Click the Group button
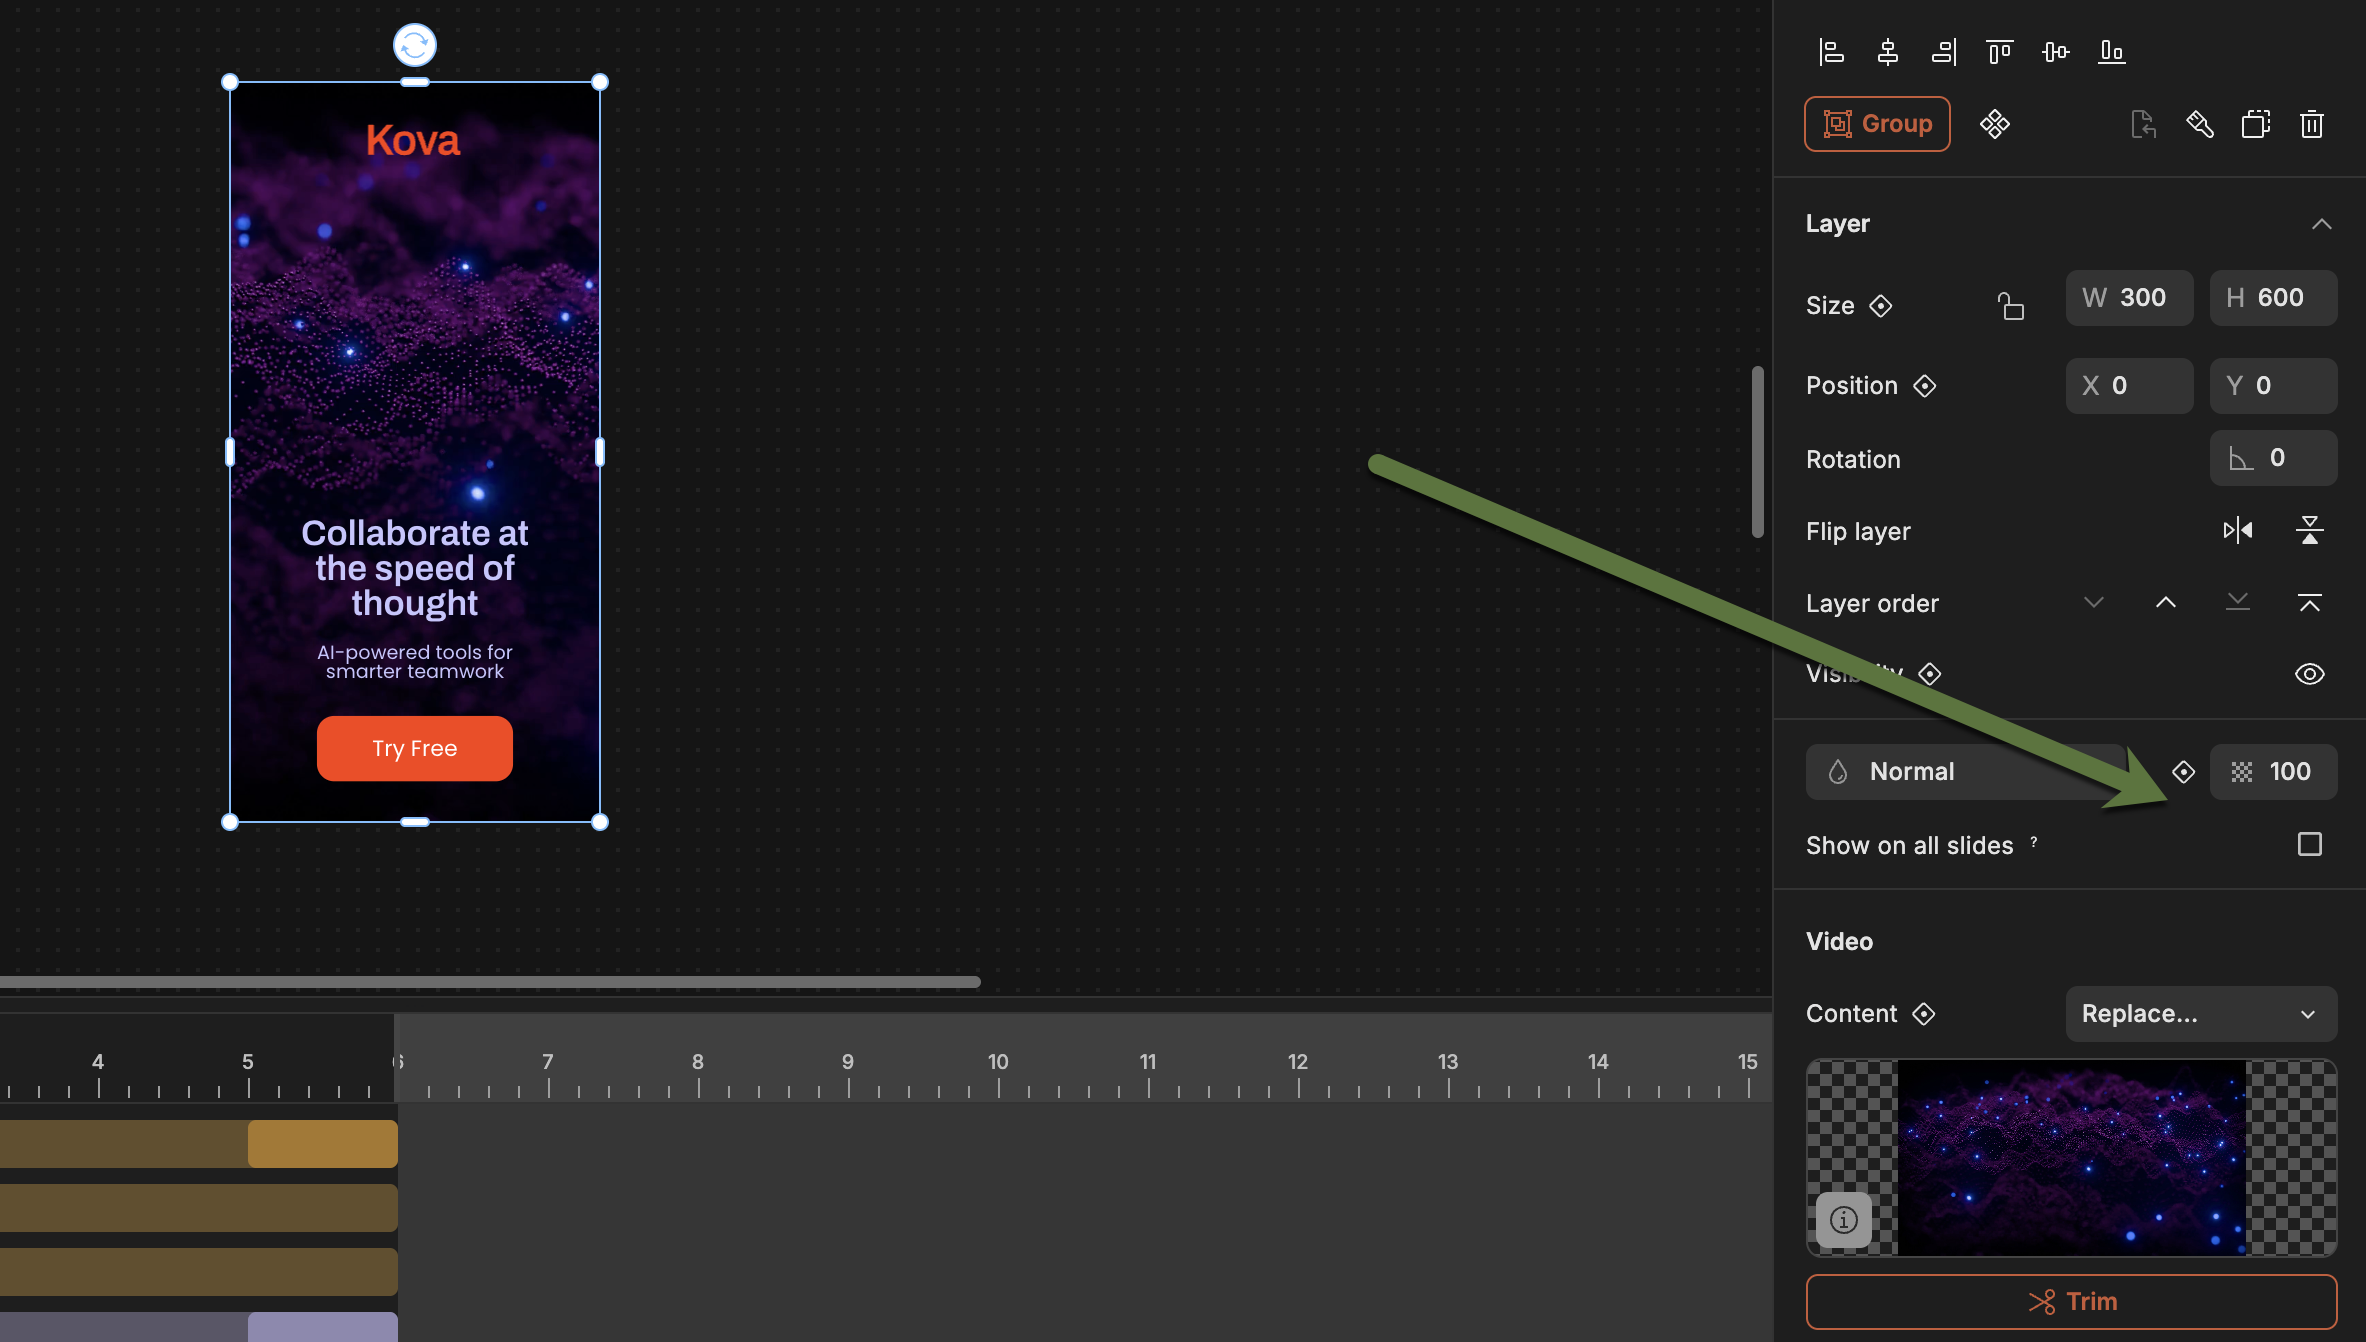 (x=1876, y=124)
